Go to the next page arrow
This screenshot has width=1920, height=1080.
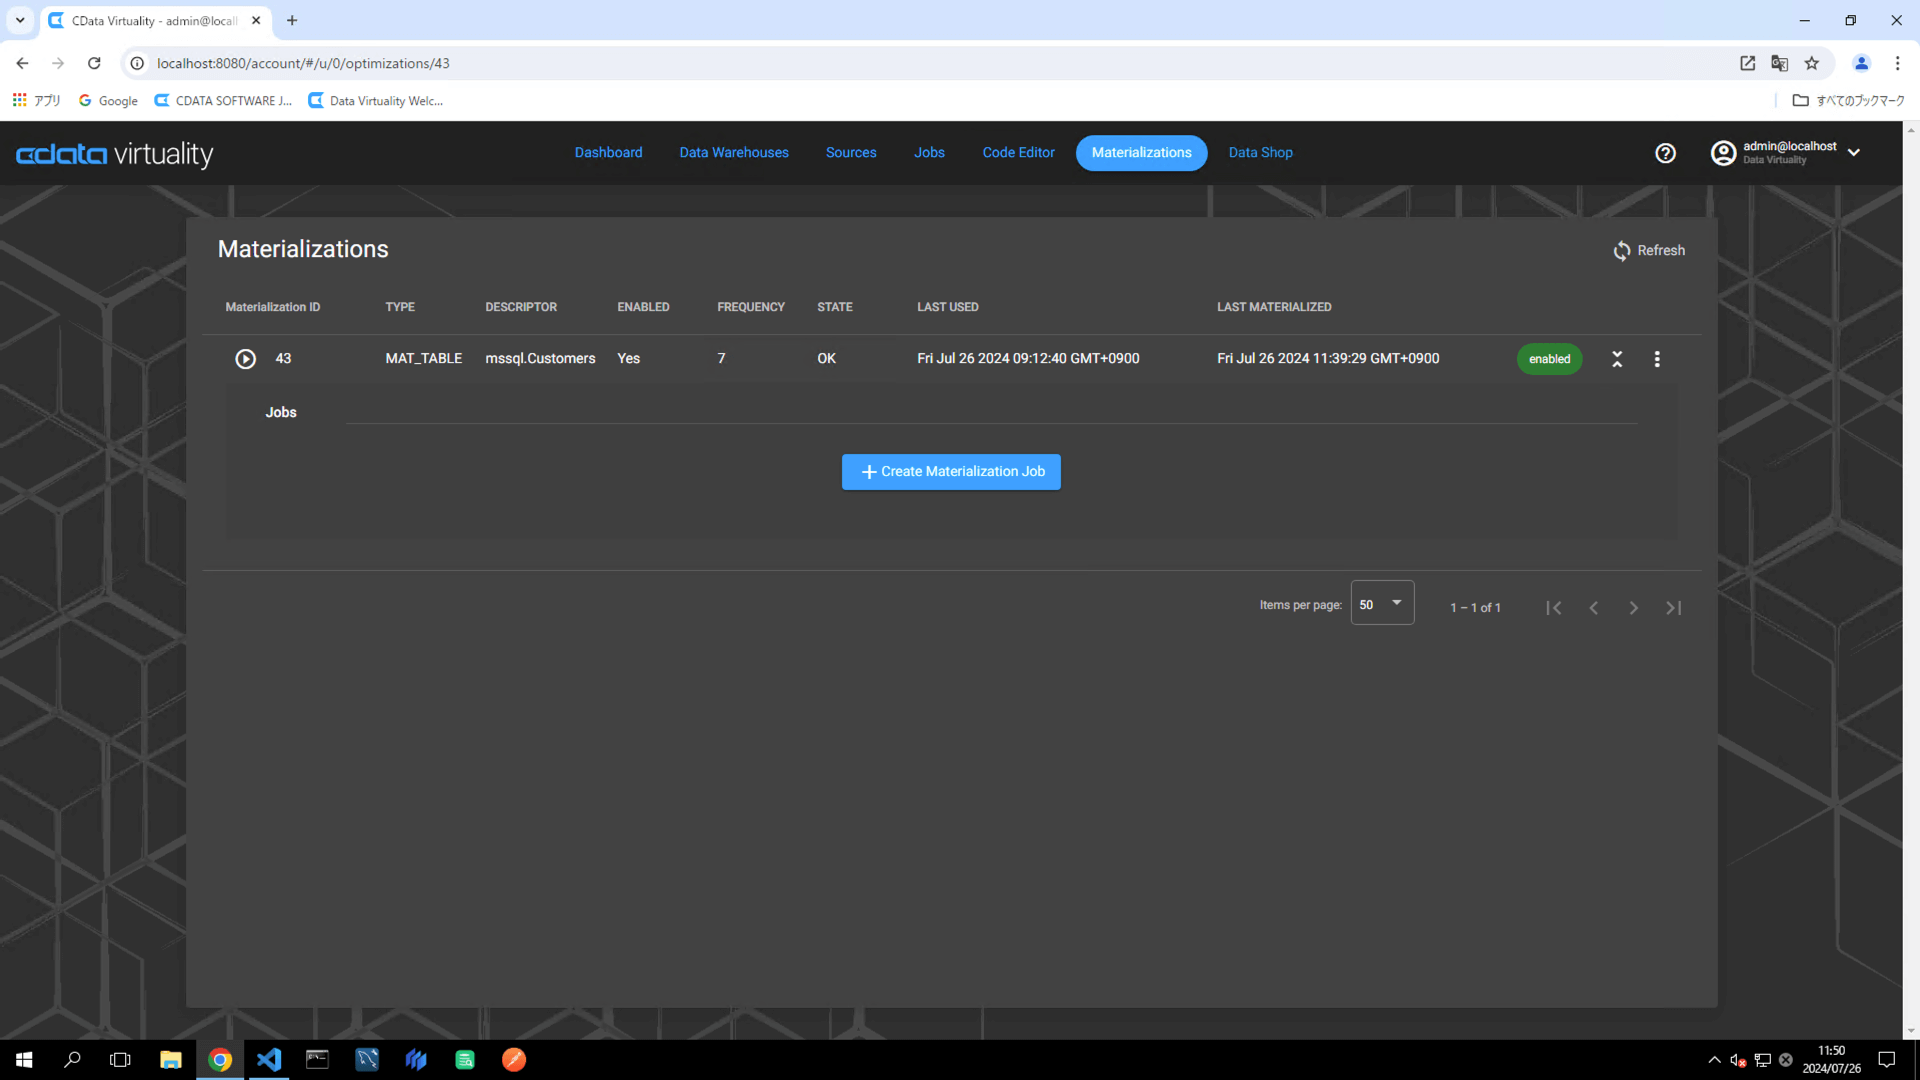(1634, 608)
